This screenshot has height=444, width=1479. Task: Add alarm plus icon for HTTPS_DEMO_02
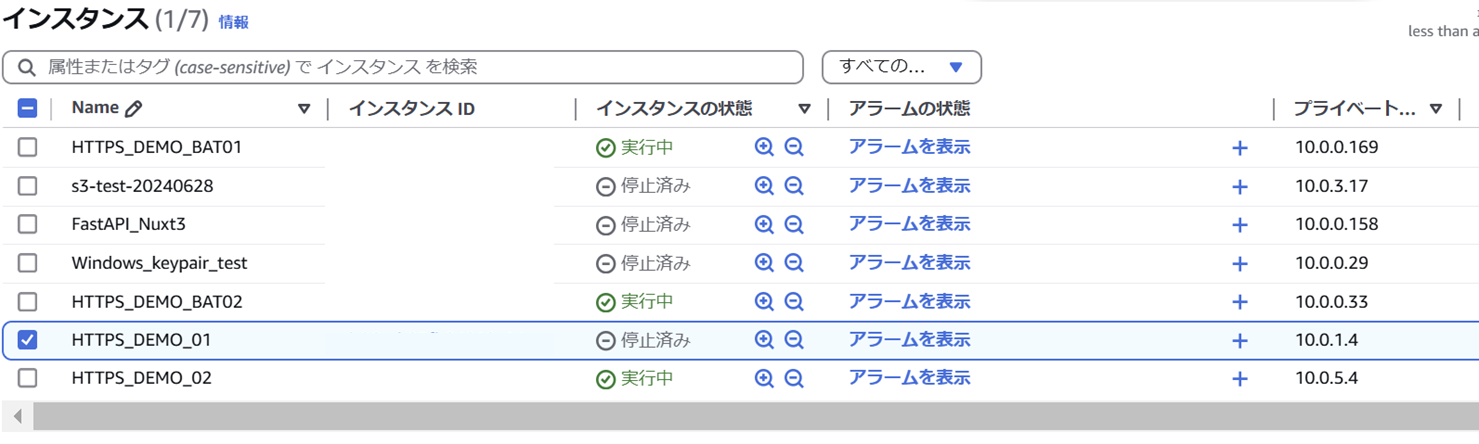click(x=1239, y=379)
